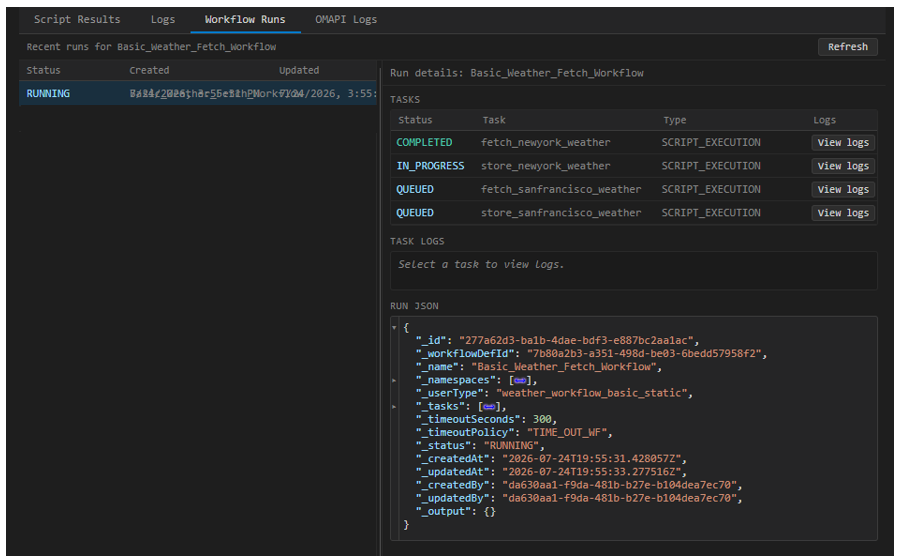Click the collapsed _namespaces ellipsis badge

[x=520, y=380]
